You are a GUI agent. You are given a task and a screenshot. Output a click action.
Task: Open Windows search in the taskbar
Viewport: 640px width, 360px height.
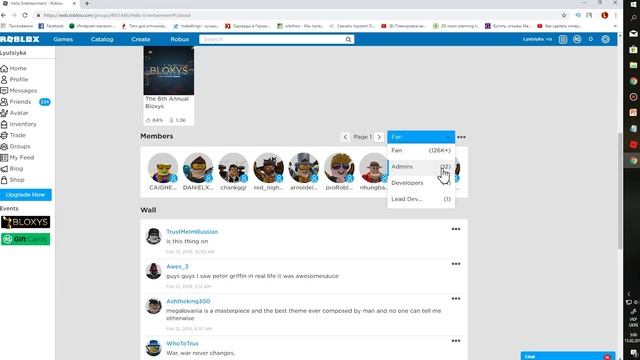(x=633, y=18)
